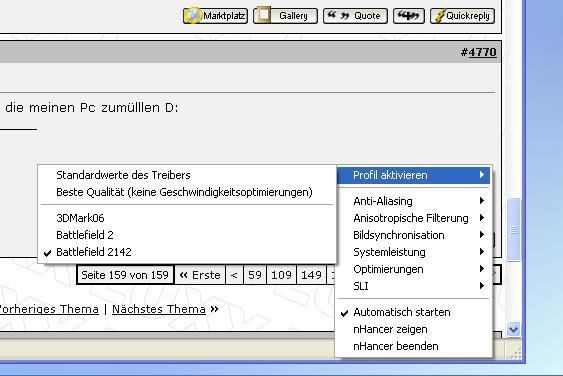Screen dimensions: 563x376
Task: Expand the Bildsynchronisation submenu
Action: (x=413, y=235)
